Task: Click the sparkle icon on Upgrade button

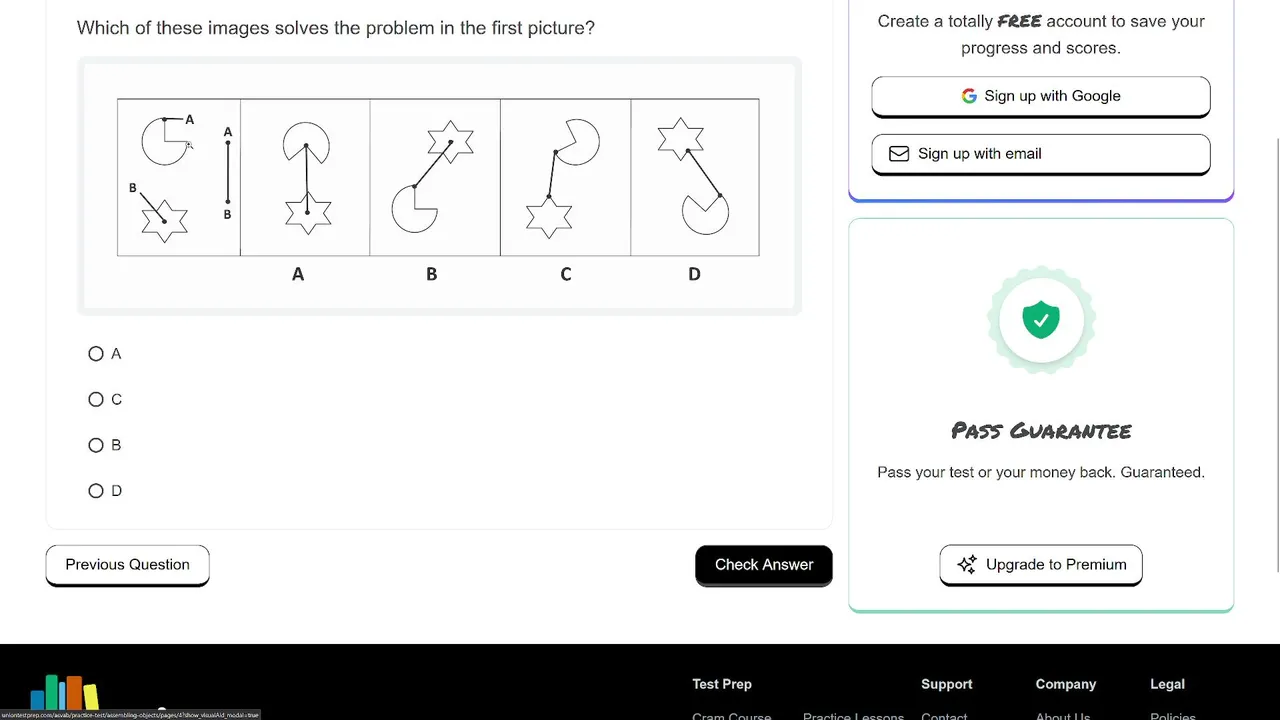Action: click(x=967, y=565)
